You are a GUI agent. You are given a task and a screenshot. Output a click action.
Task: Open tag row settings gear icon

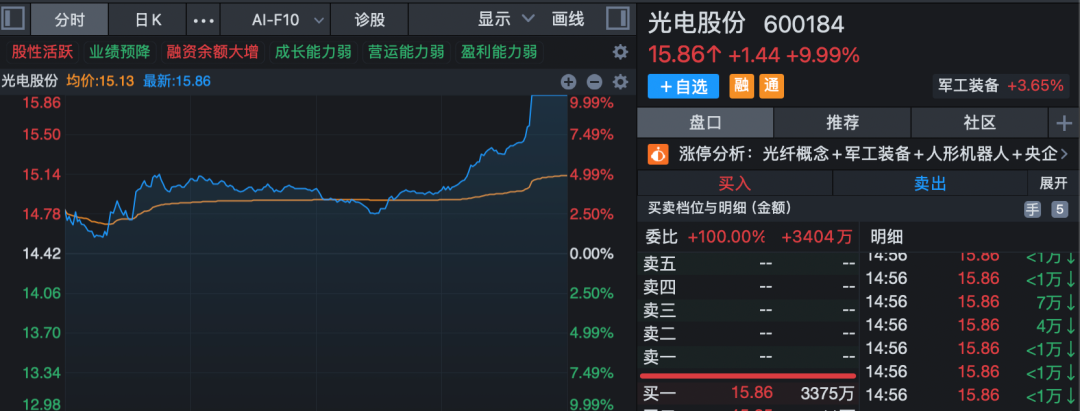620,52
